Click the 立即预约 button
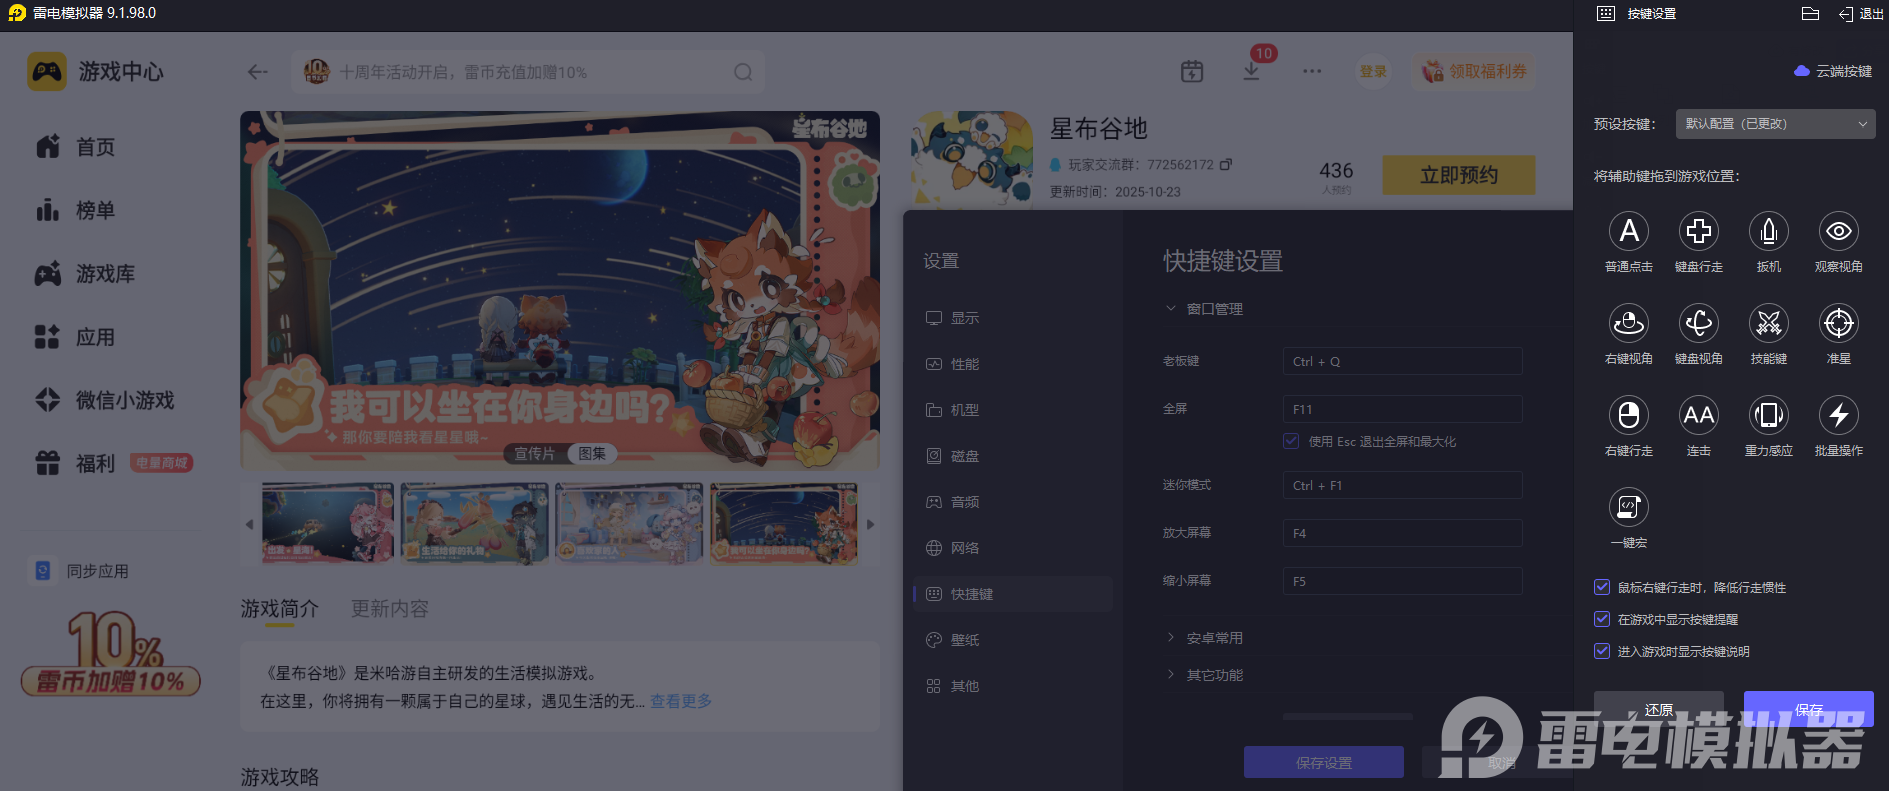 (1459, 175)
